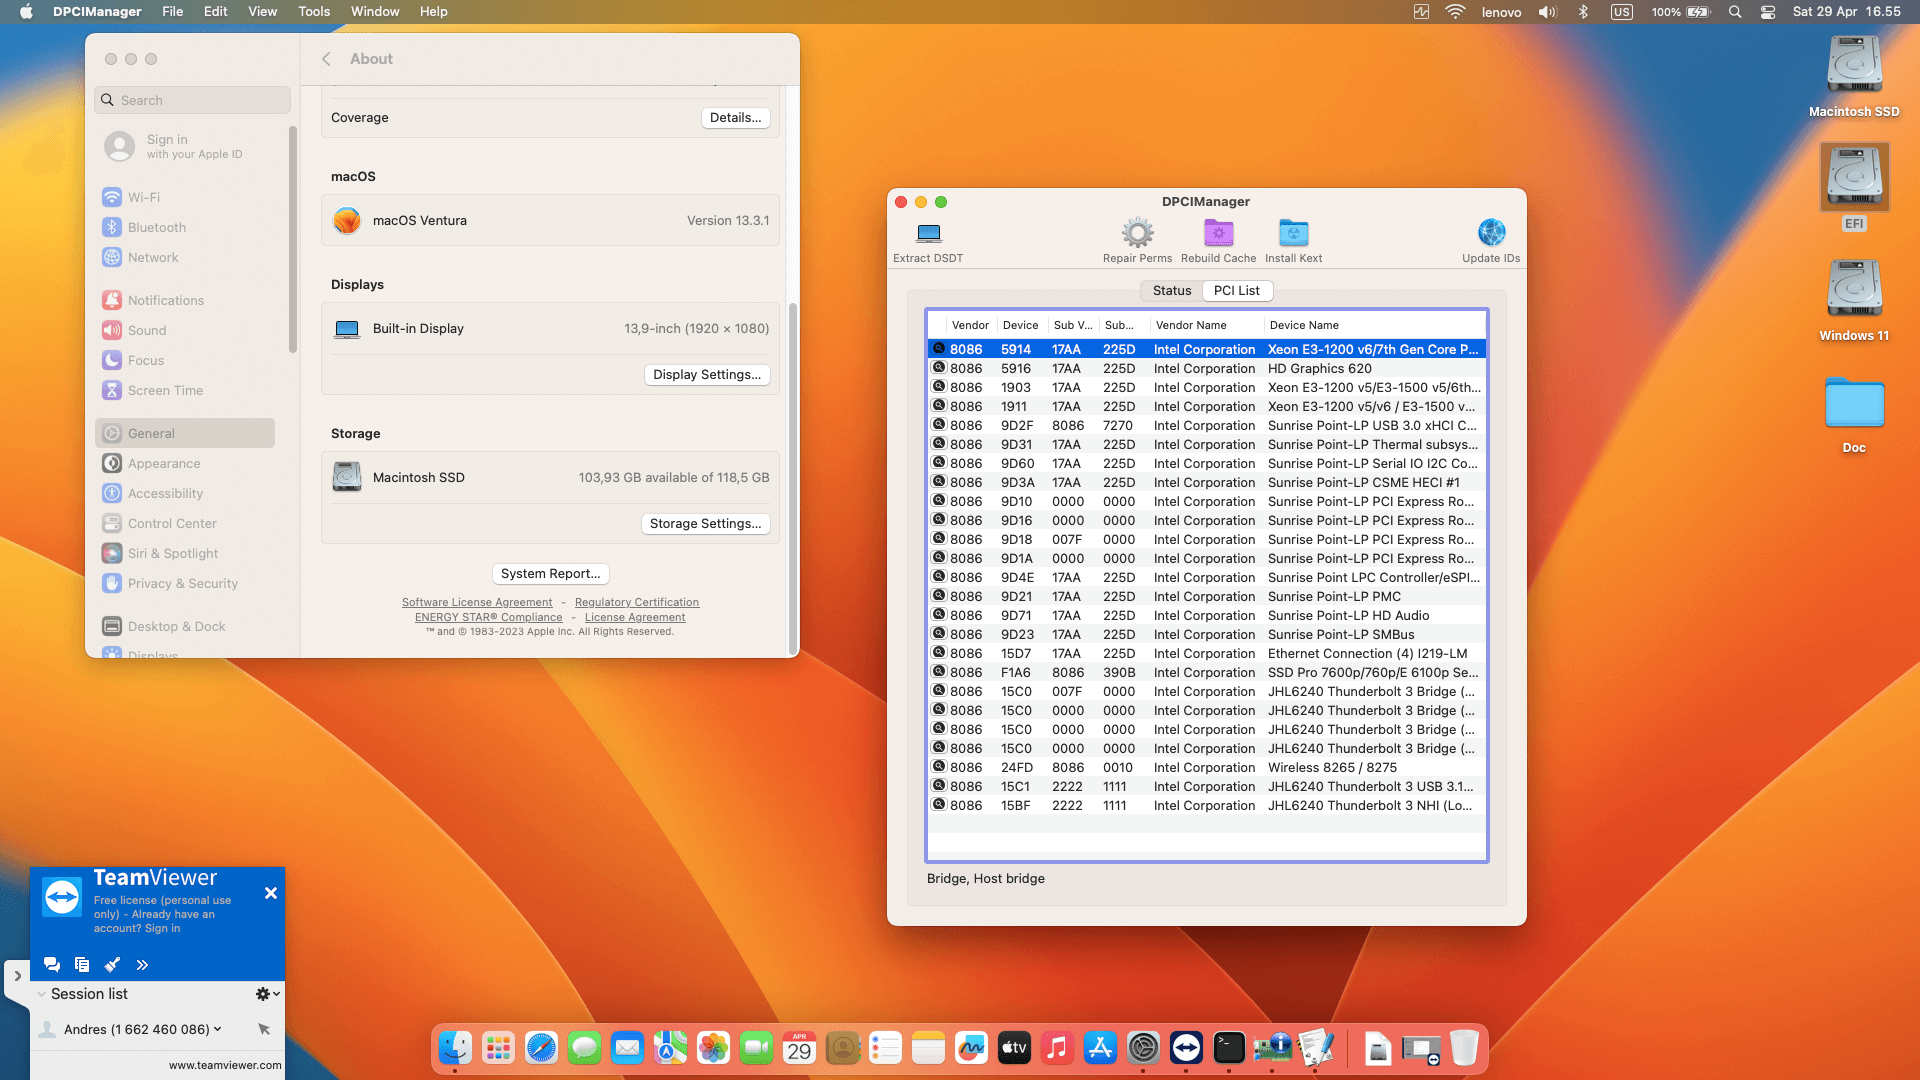Image resolution: width=1920 pixels, height=1080 pixels.
Task: Select the Sunrise Point-LP PMC row
Action: tap(1207, 596)
